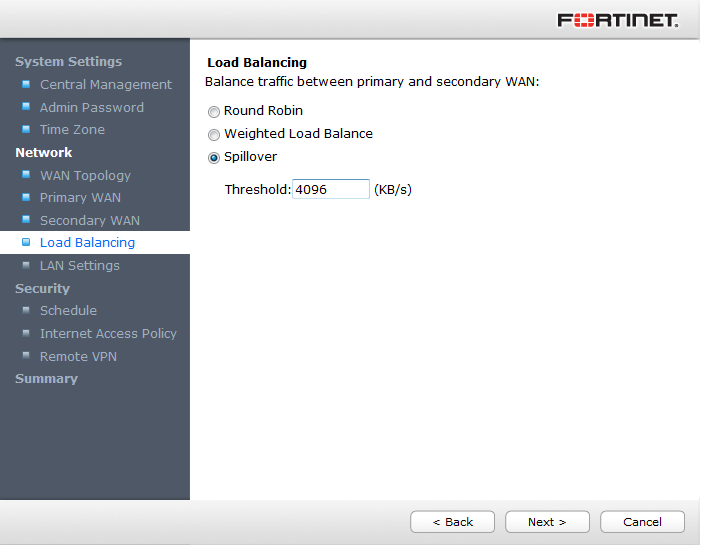Select the Spillover radio button

[214, 158]
